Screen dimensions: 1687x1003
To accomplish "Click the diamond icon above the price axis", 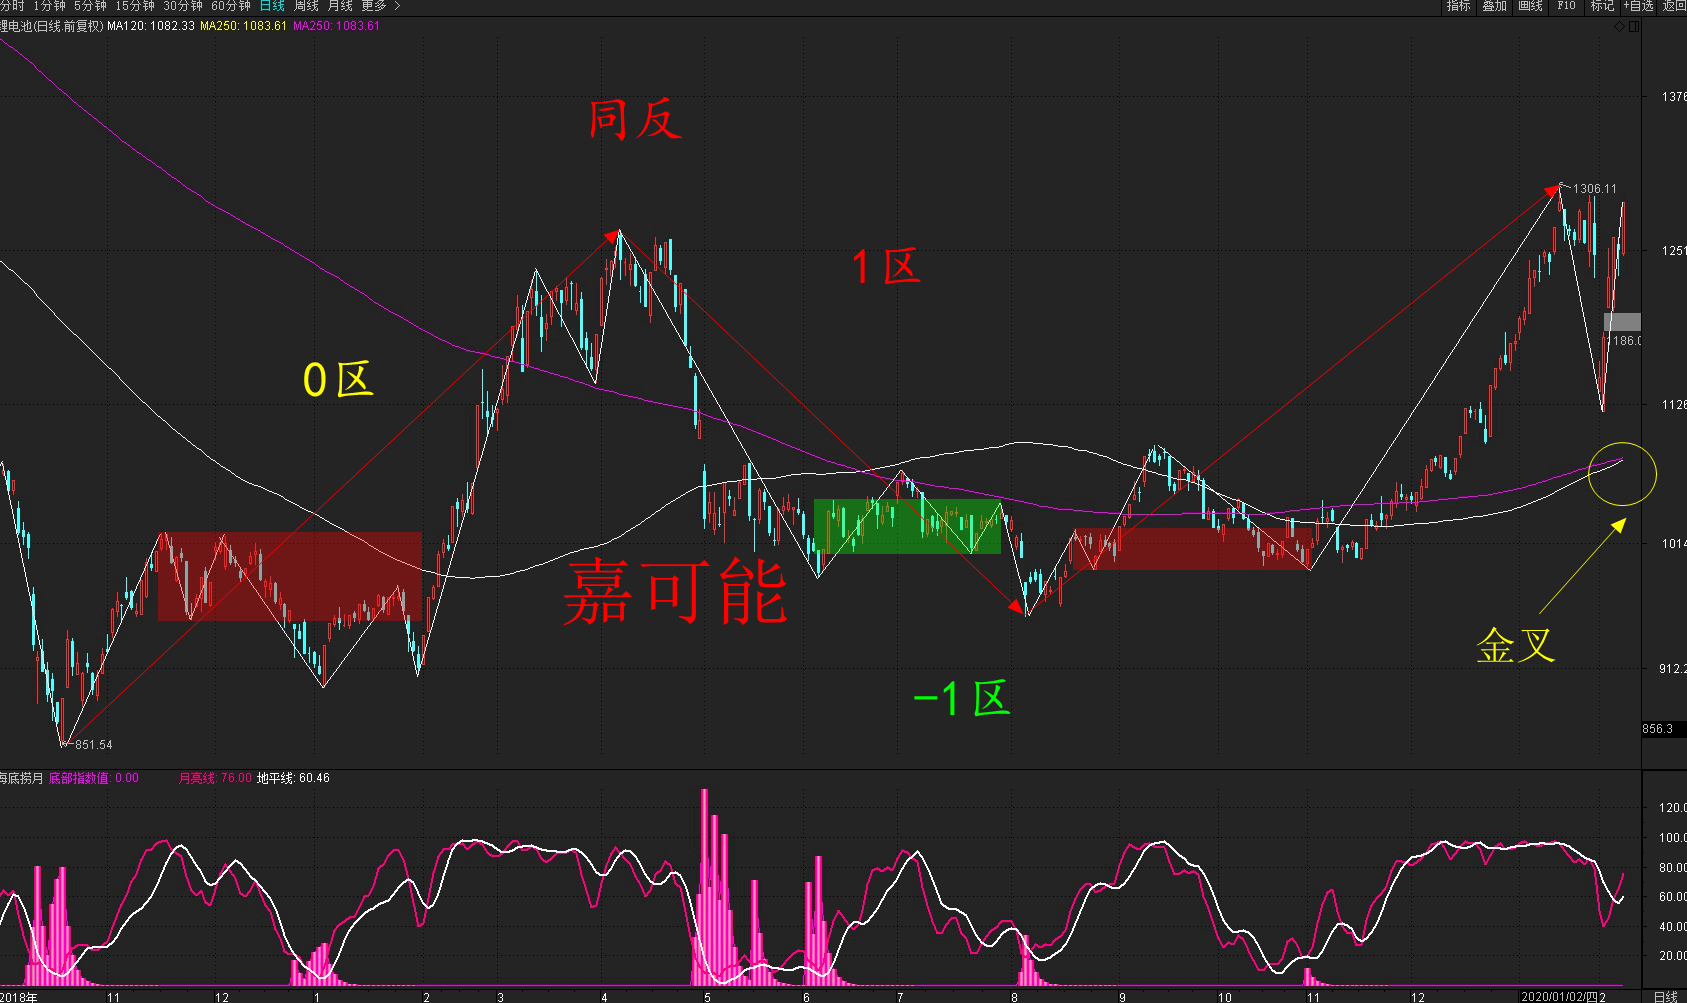I will tap(1620, 26).
